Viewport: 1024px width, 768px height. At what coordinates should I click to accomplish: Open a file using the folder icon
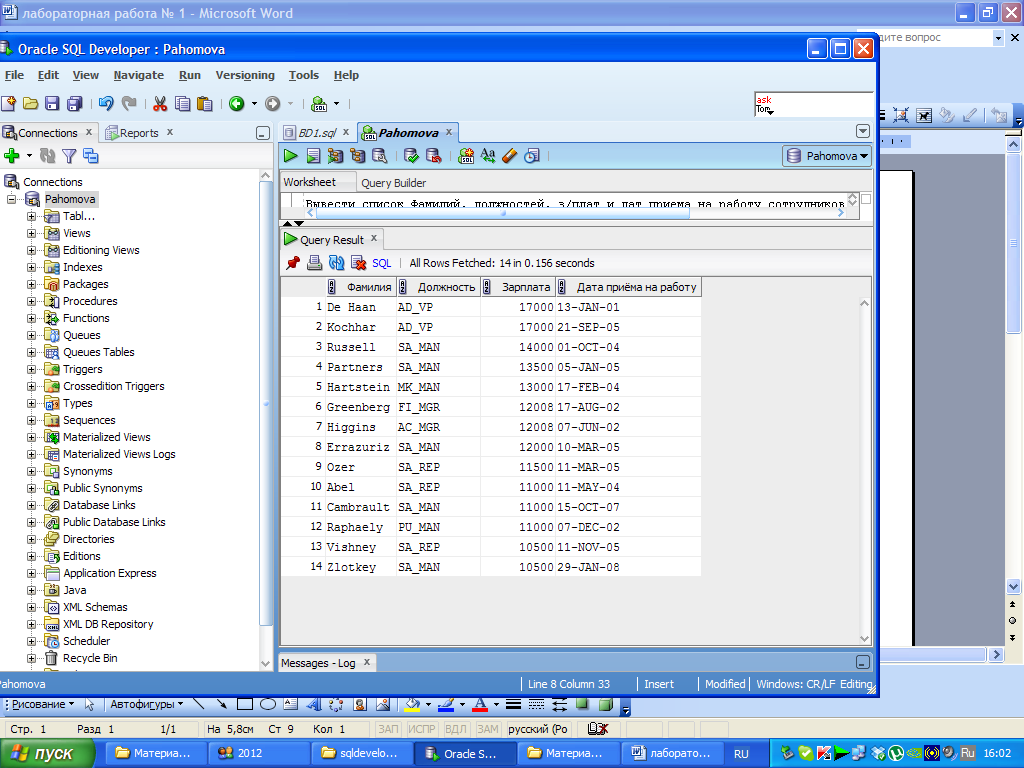coord(30,103)
